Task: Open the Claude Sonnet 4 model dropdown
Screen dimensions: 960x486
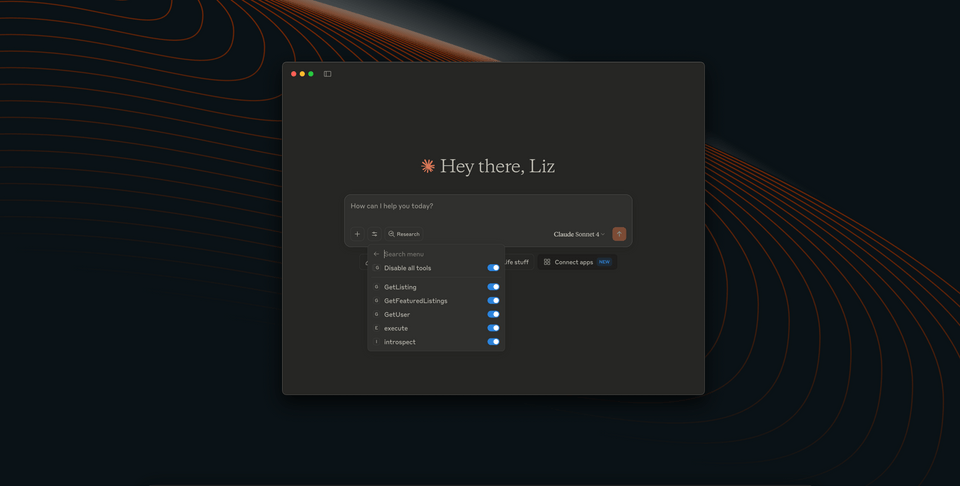Action: 579,234
